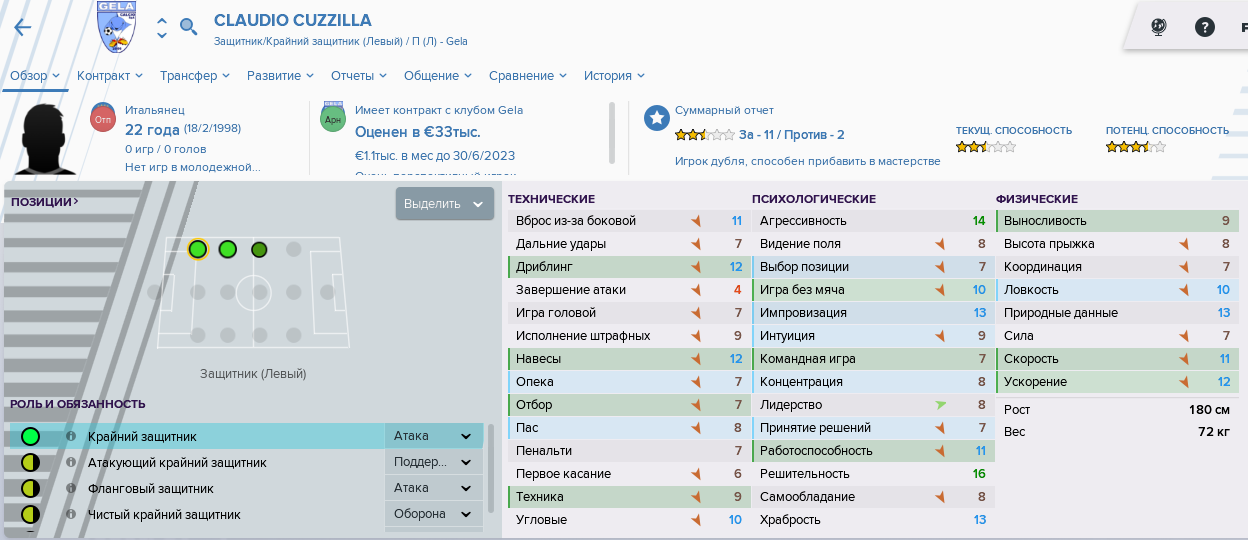Click the star icon beside Суммарный отчет
The width and height of the screenshot is (1248, 540).
(x=656, y=118)
